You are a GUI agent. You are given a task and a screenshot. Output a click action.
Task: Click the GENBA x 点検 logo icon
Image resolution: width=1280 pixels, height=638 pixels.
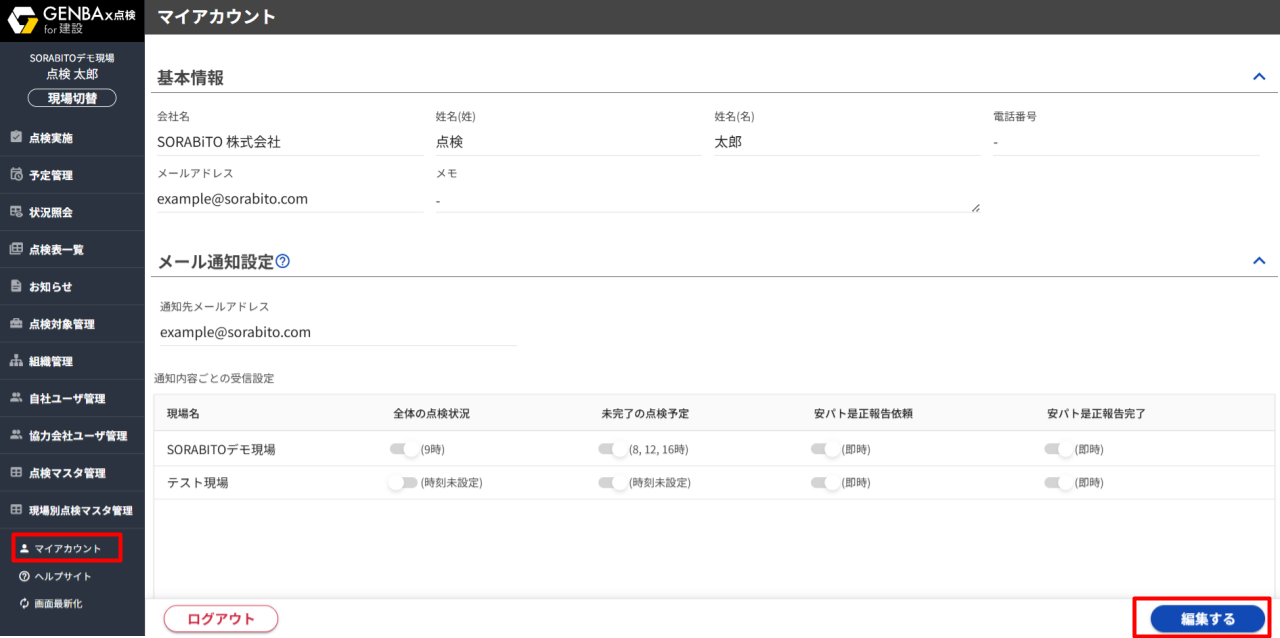pos(23,17)
